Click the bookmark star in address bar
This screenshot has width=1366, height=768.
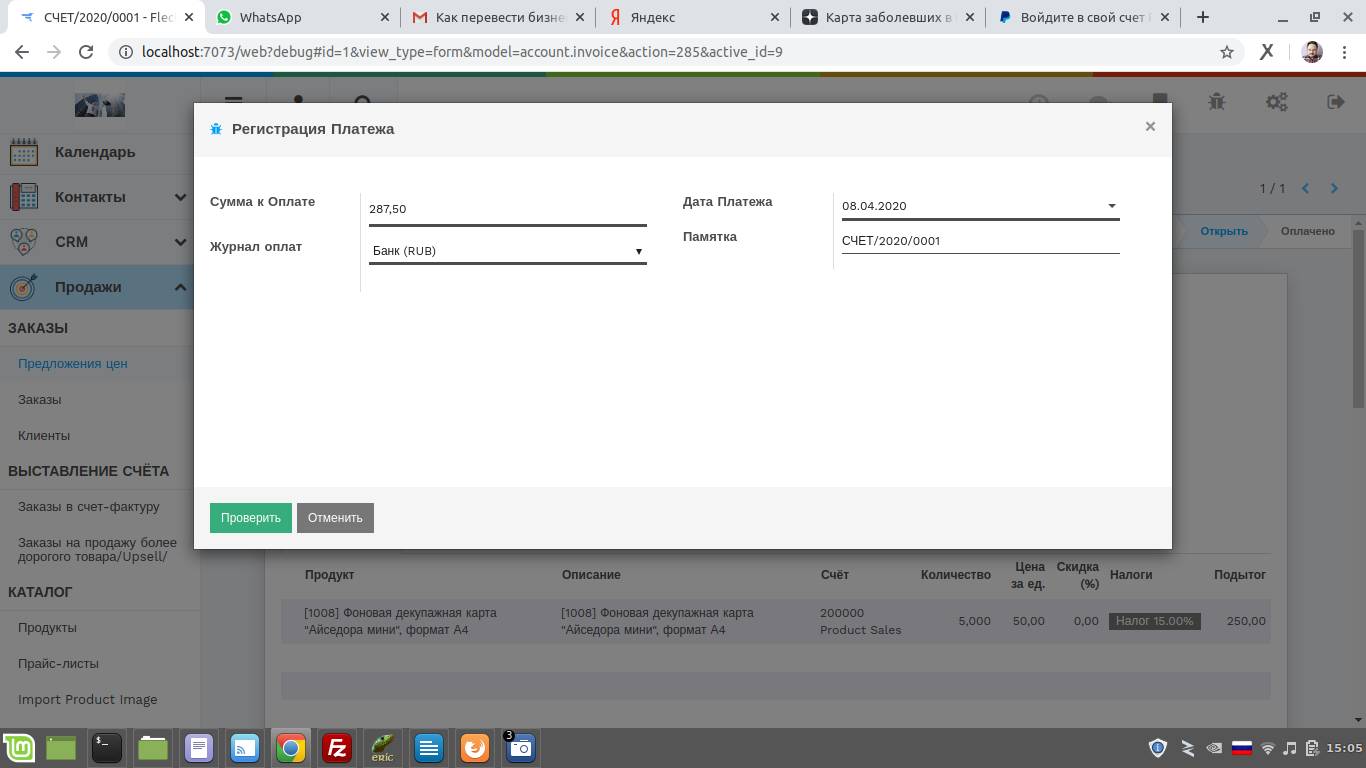(x=1226, y=52)
